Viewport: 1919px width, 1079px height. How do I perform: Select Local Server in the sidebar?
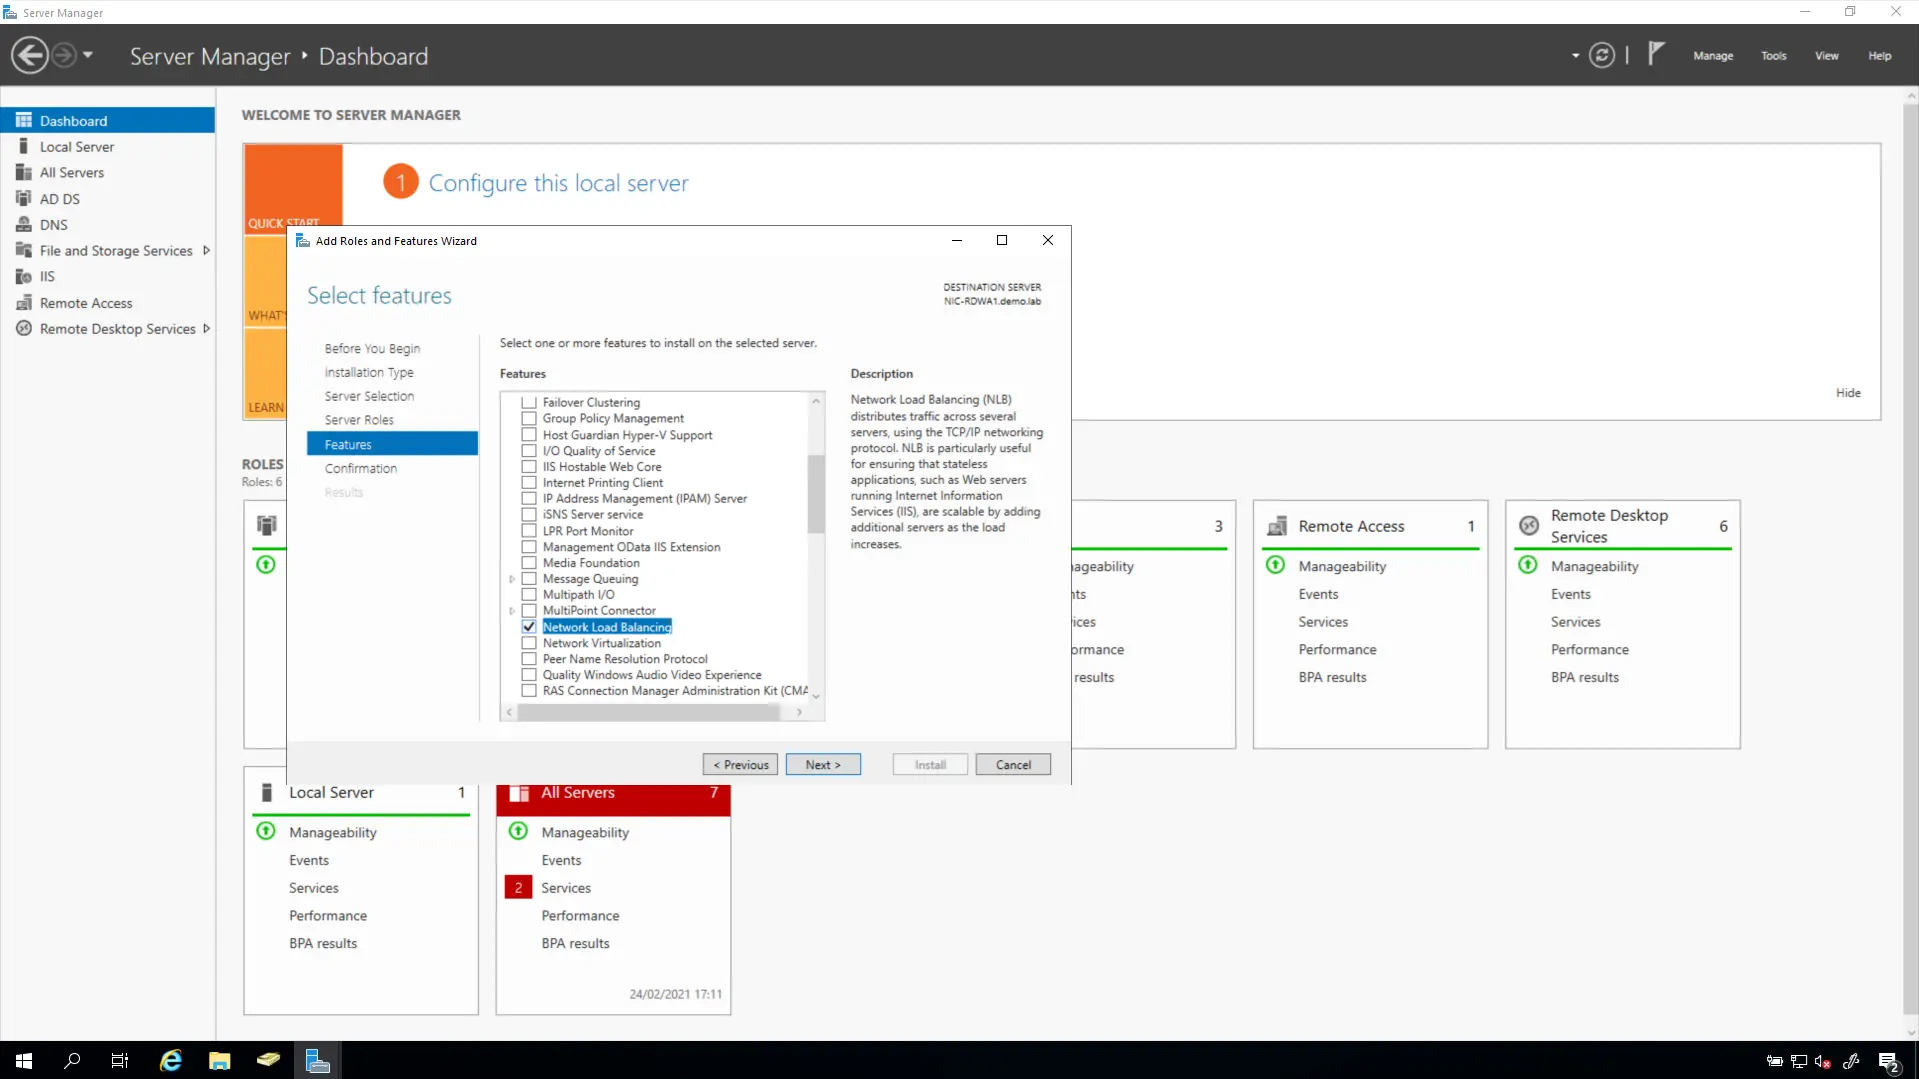tap(108, 146)
